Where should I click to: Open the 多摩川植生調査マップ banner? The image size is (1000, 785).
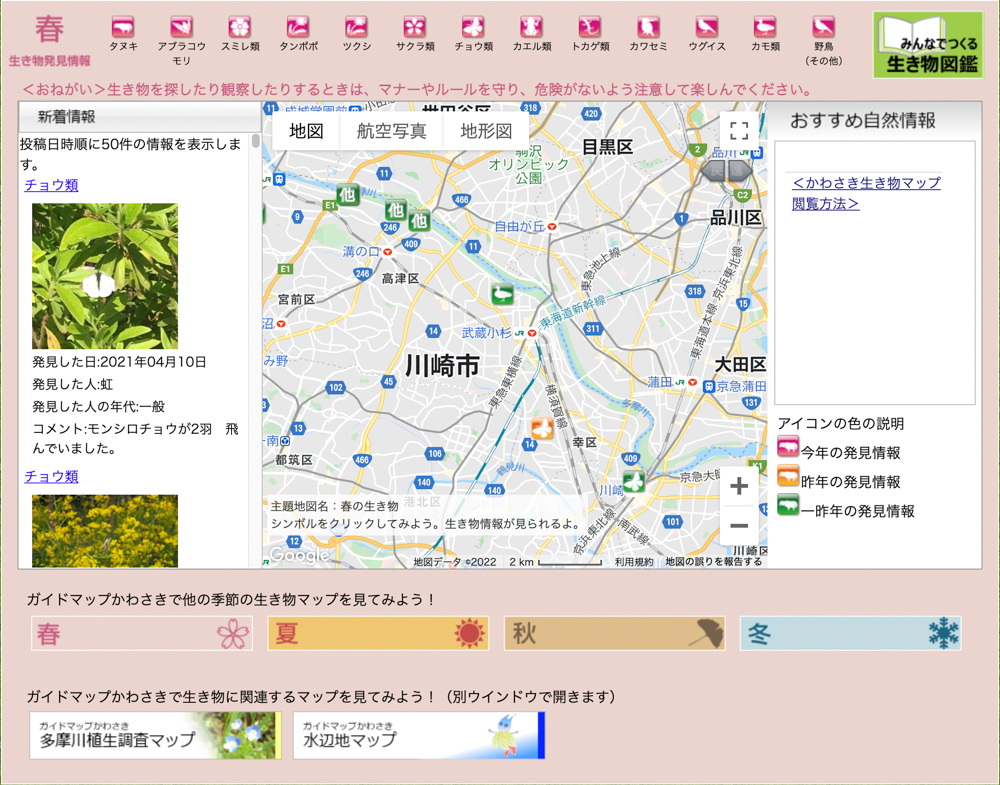click(x=156, y=735)
